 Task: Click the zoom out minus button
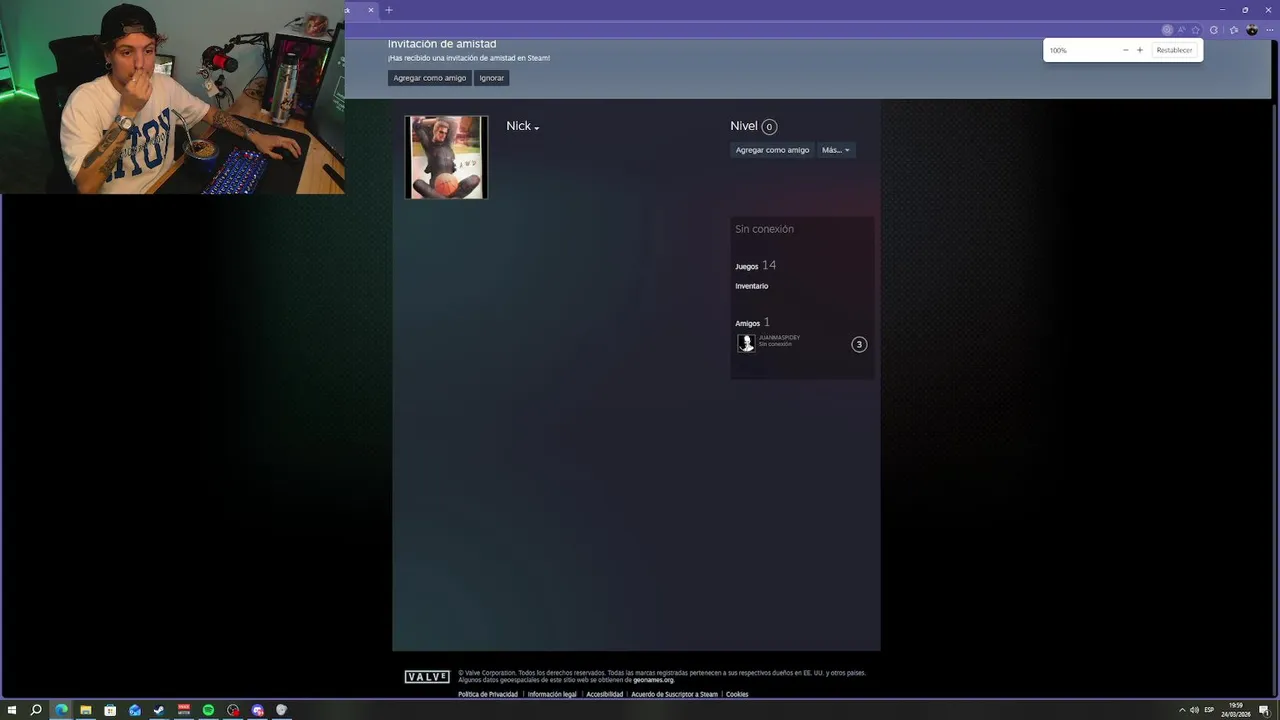1125,50
